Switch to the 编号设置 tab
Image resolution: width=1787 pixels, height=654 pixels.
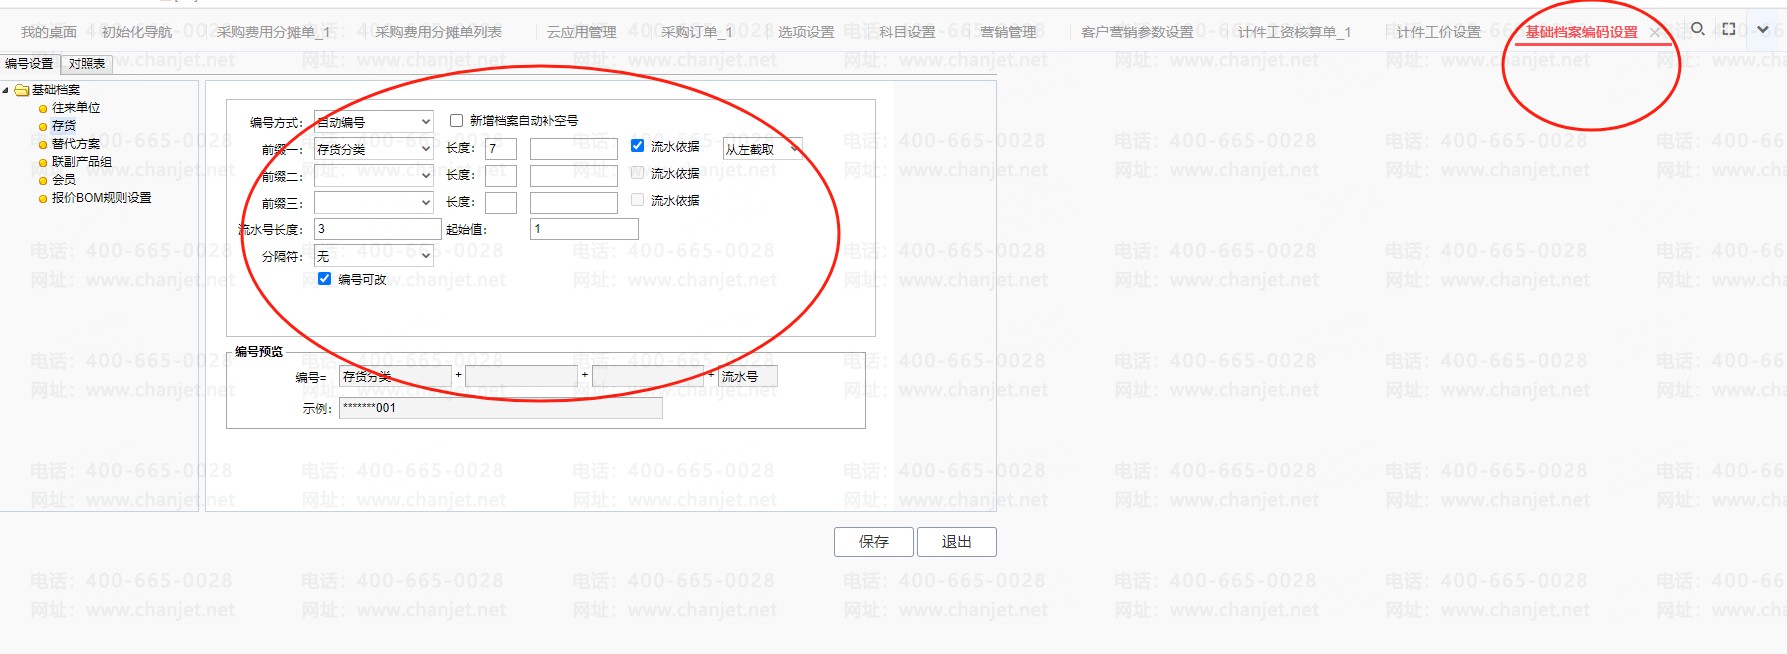click(x=29, y=63)
